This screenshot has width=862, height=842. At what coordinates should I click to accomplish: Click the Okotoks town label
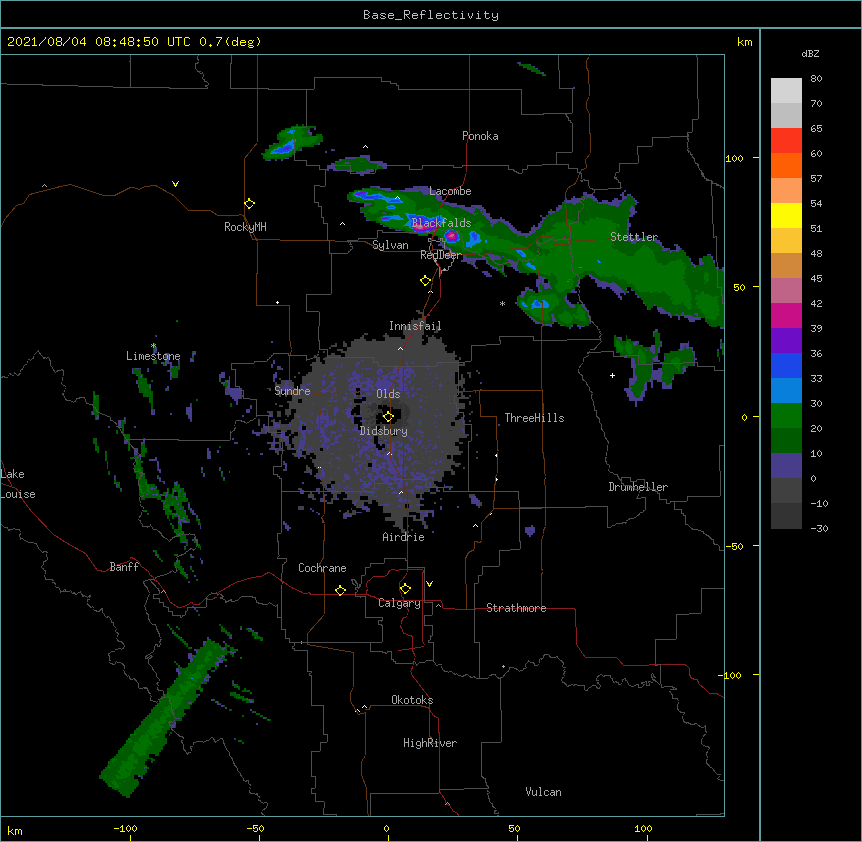click(412, 700)
